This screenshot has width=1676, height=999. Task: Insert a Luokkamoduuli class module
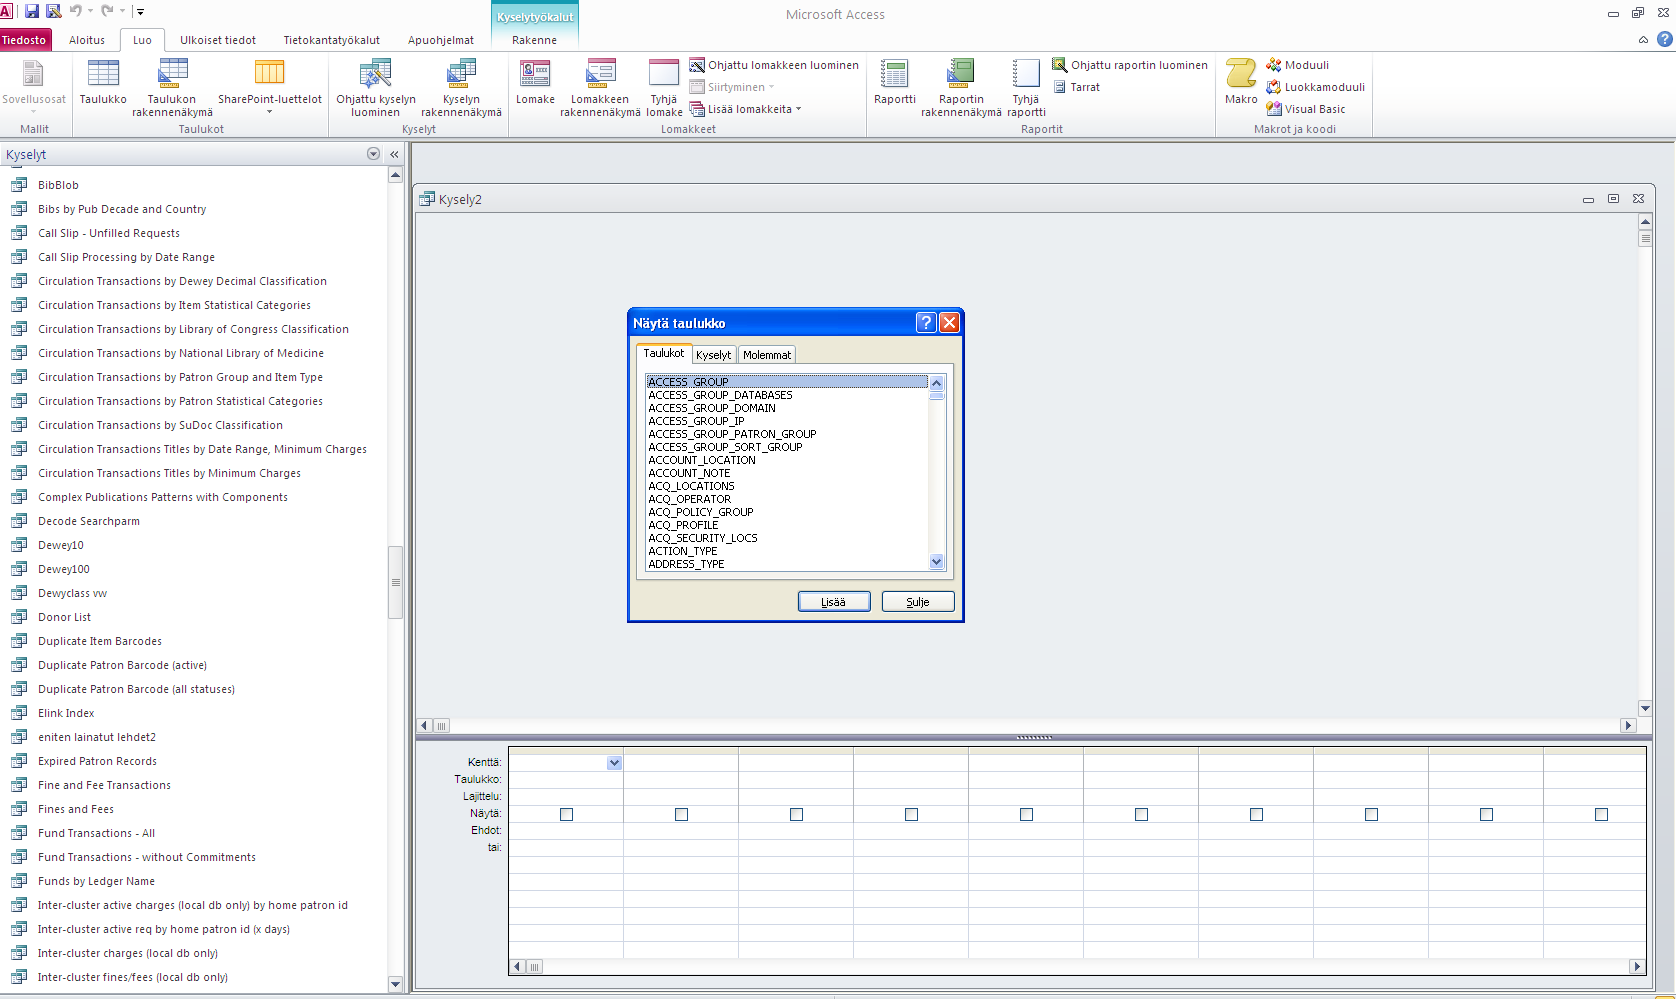[1315, 87]
